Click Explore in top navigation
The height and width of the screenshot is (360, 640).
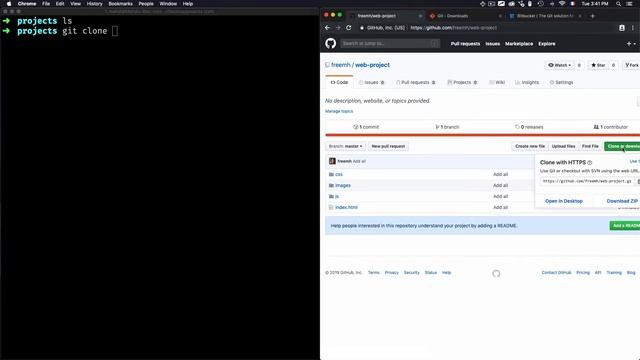click(547, 44)
